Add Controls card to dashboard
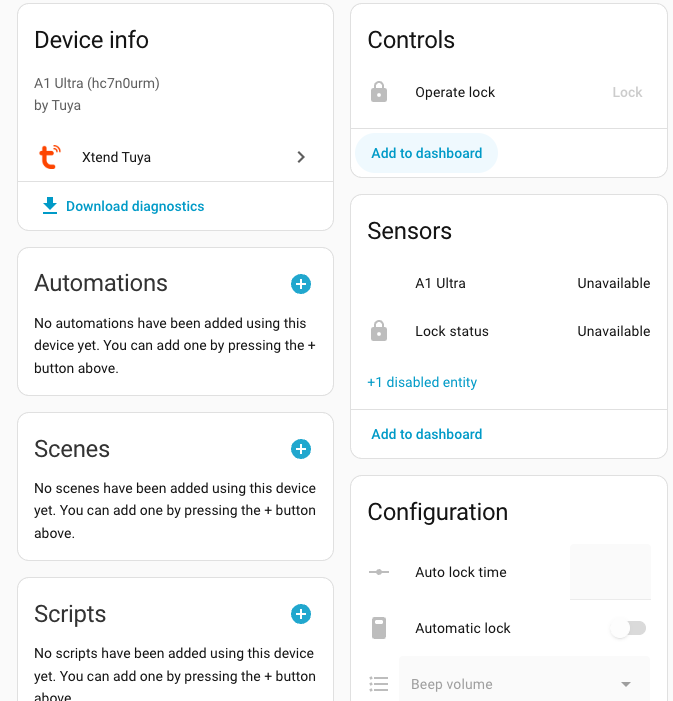This screenshot has width=673, height=701. point(427,153)
